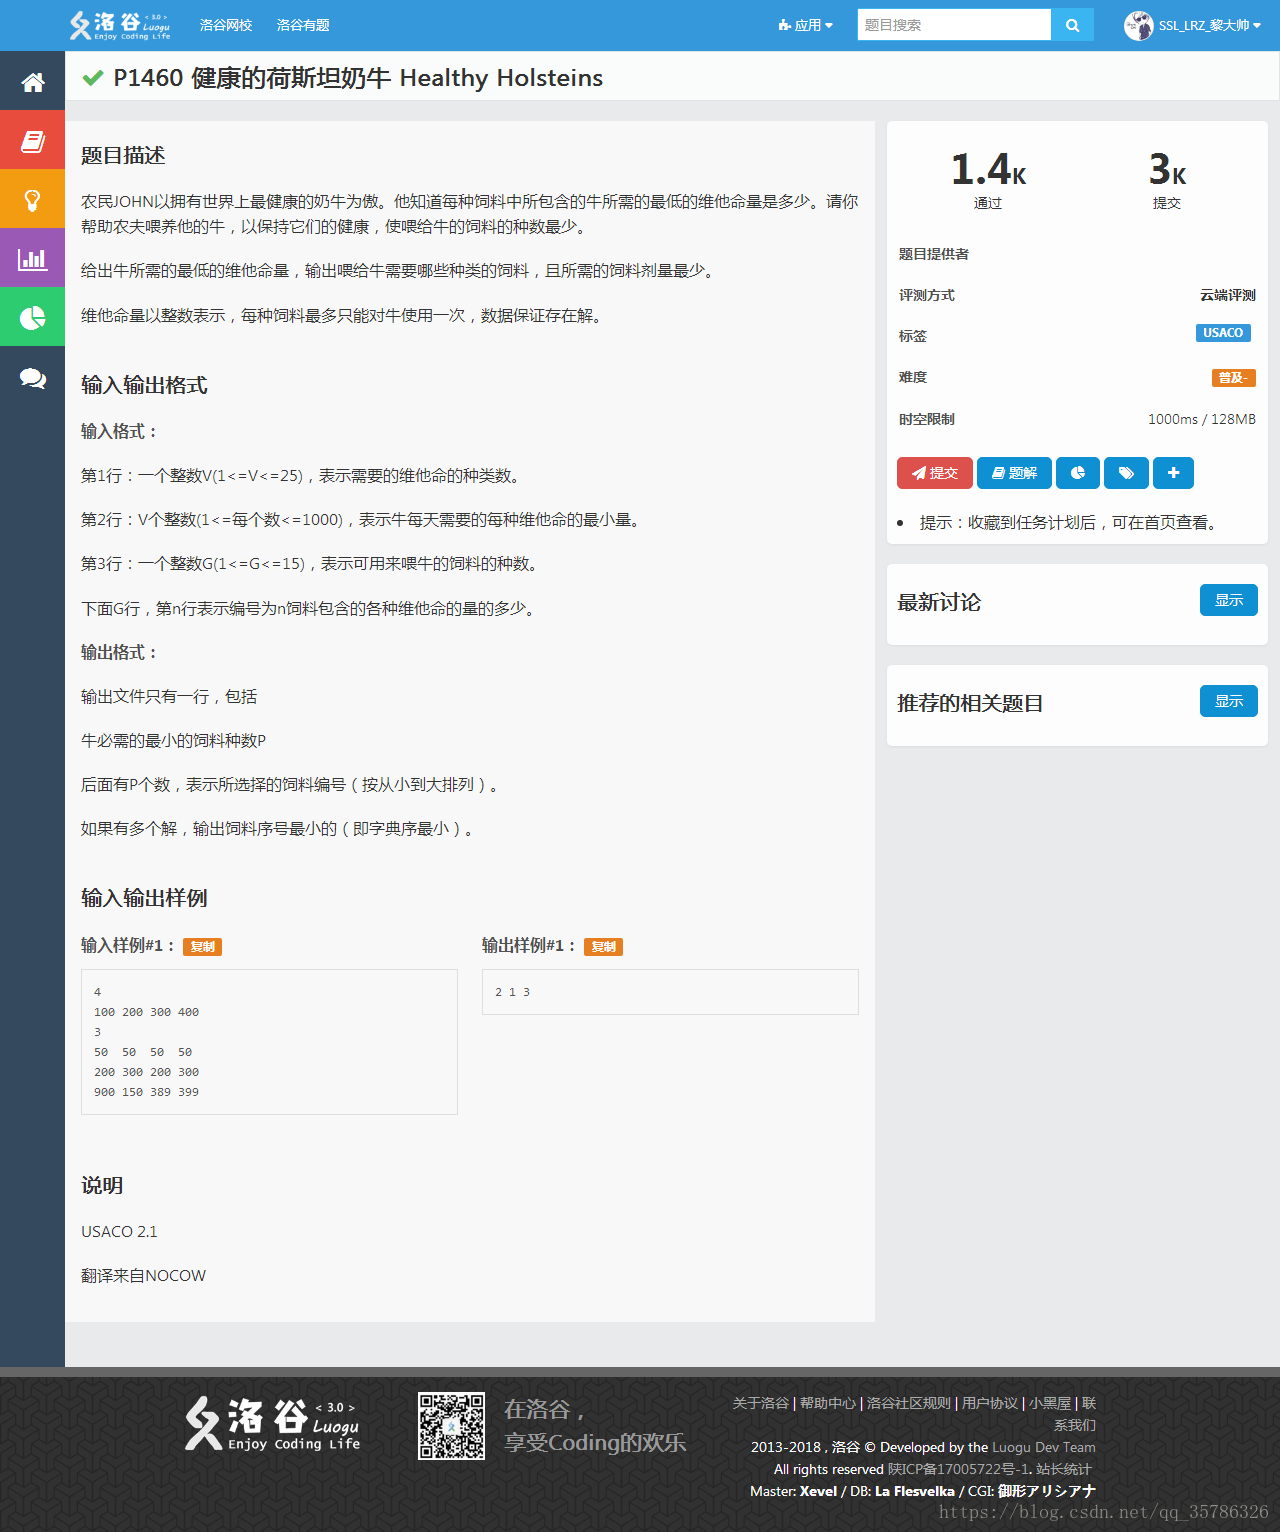1280x1532 pixels.
Task: Open the SSL_LRZ user account dropdown
Action: point(1209,25)
